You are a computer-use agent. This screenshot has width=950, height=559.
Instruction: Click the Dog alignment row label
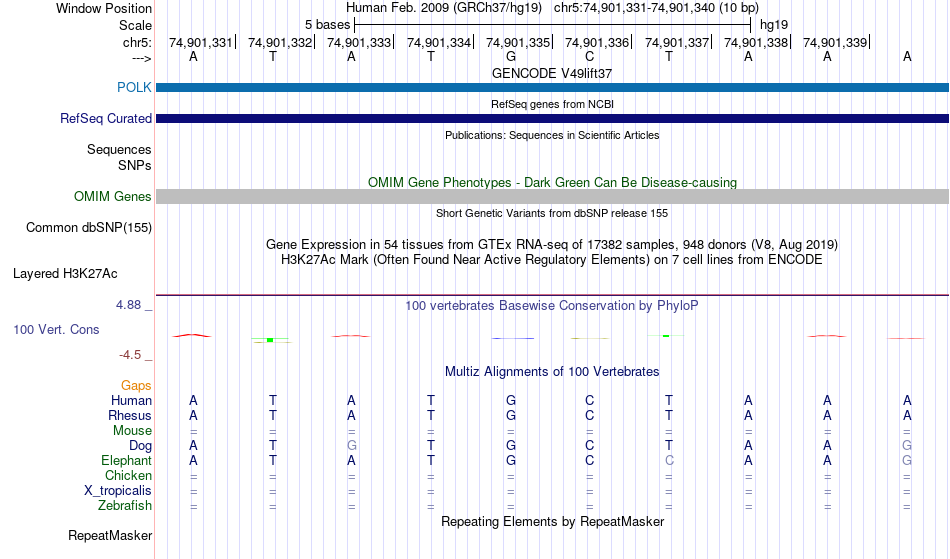pyautogui.click(x=140, y=446)
